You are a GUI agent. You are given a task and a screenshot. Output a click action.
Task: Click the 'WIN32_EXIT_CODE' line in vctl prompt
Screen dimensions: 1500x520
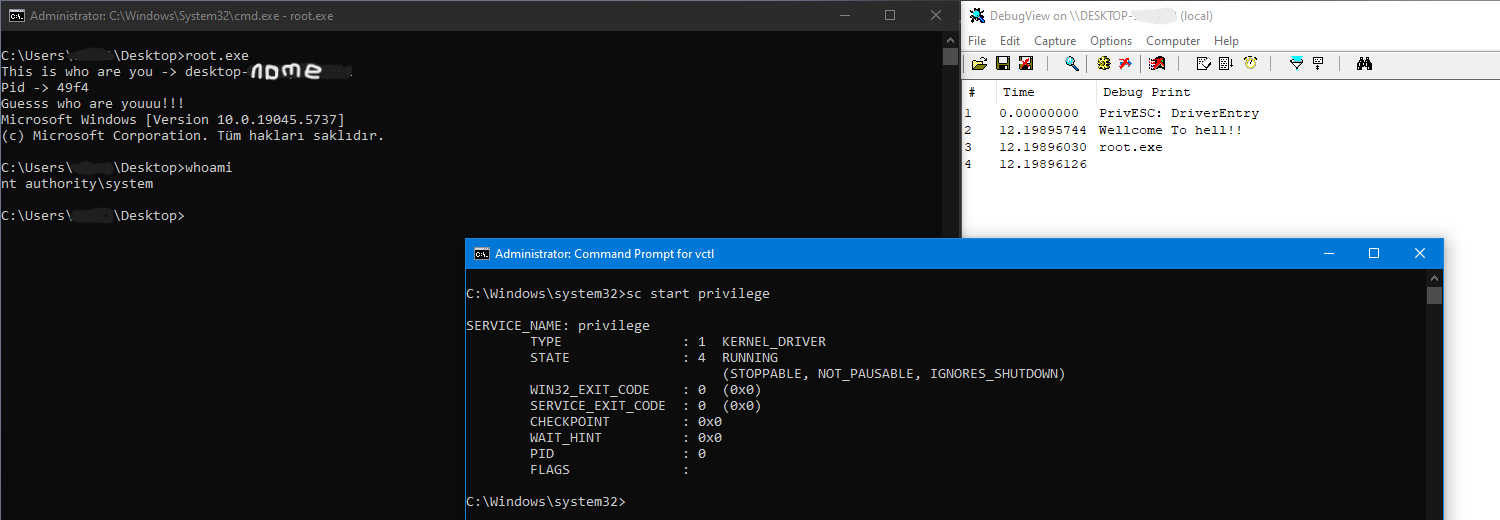(646, 390)
